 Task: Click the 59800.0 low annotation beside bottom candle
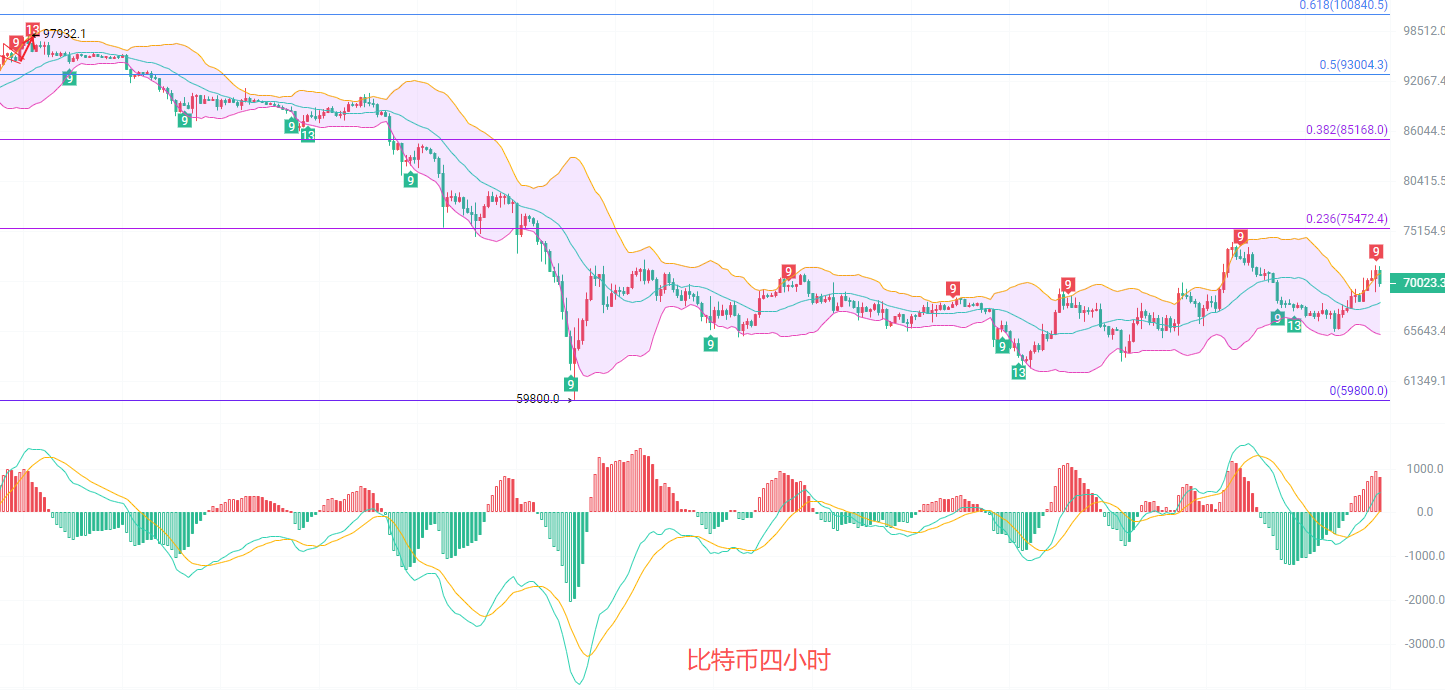coord(538,398)
